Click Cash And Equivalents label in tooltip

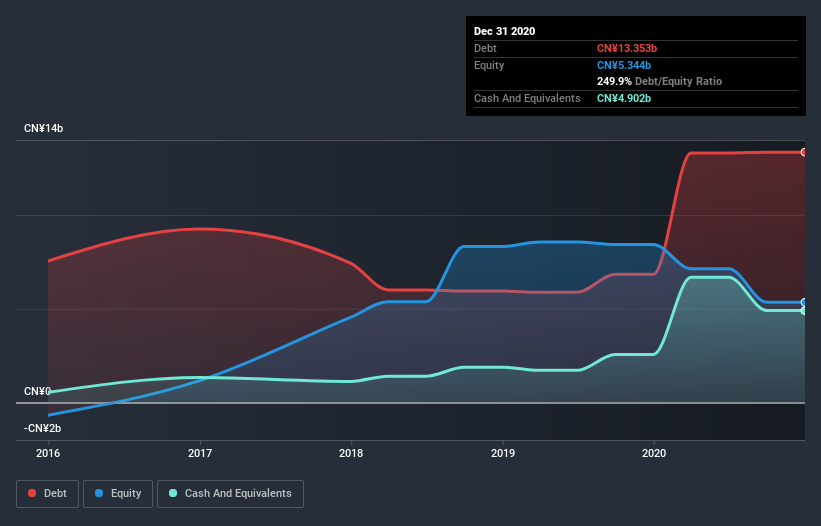coord(527,98)
